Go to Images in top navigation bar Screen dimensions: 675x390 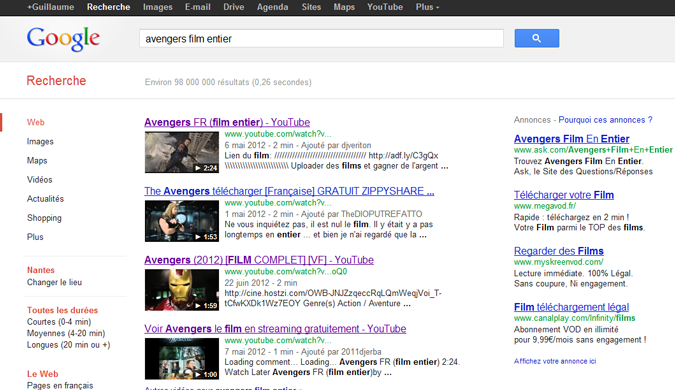click(158, 7)
